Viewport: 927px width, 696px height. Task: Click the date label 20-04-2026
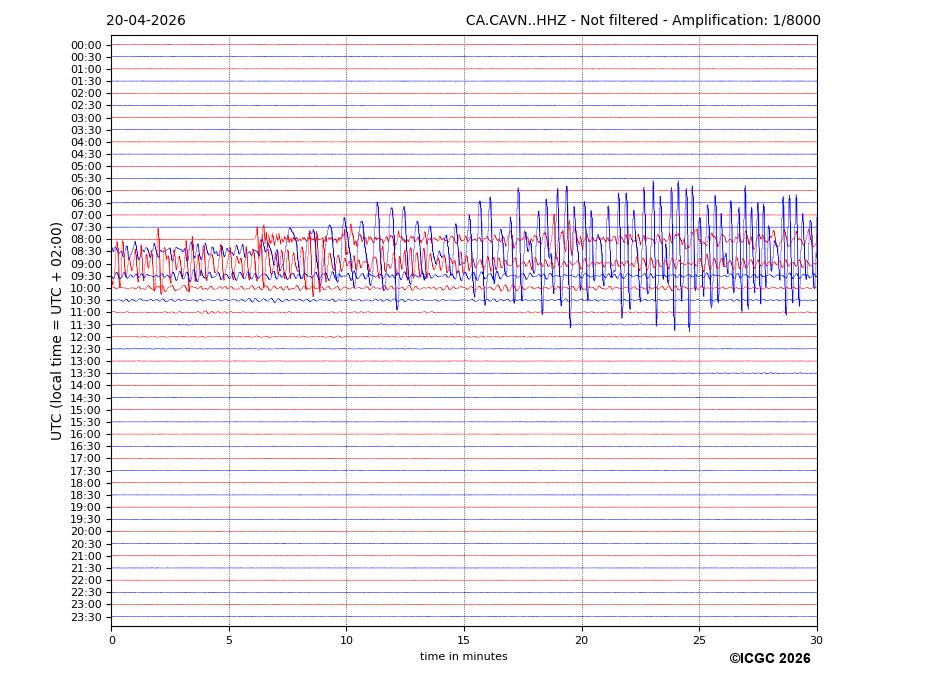[x=146, y=21]
